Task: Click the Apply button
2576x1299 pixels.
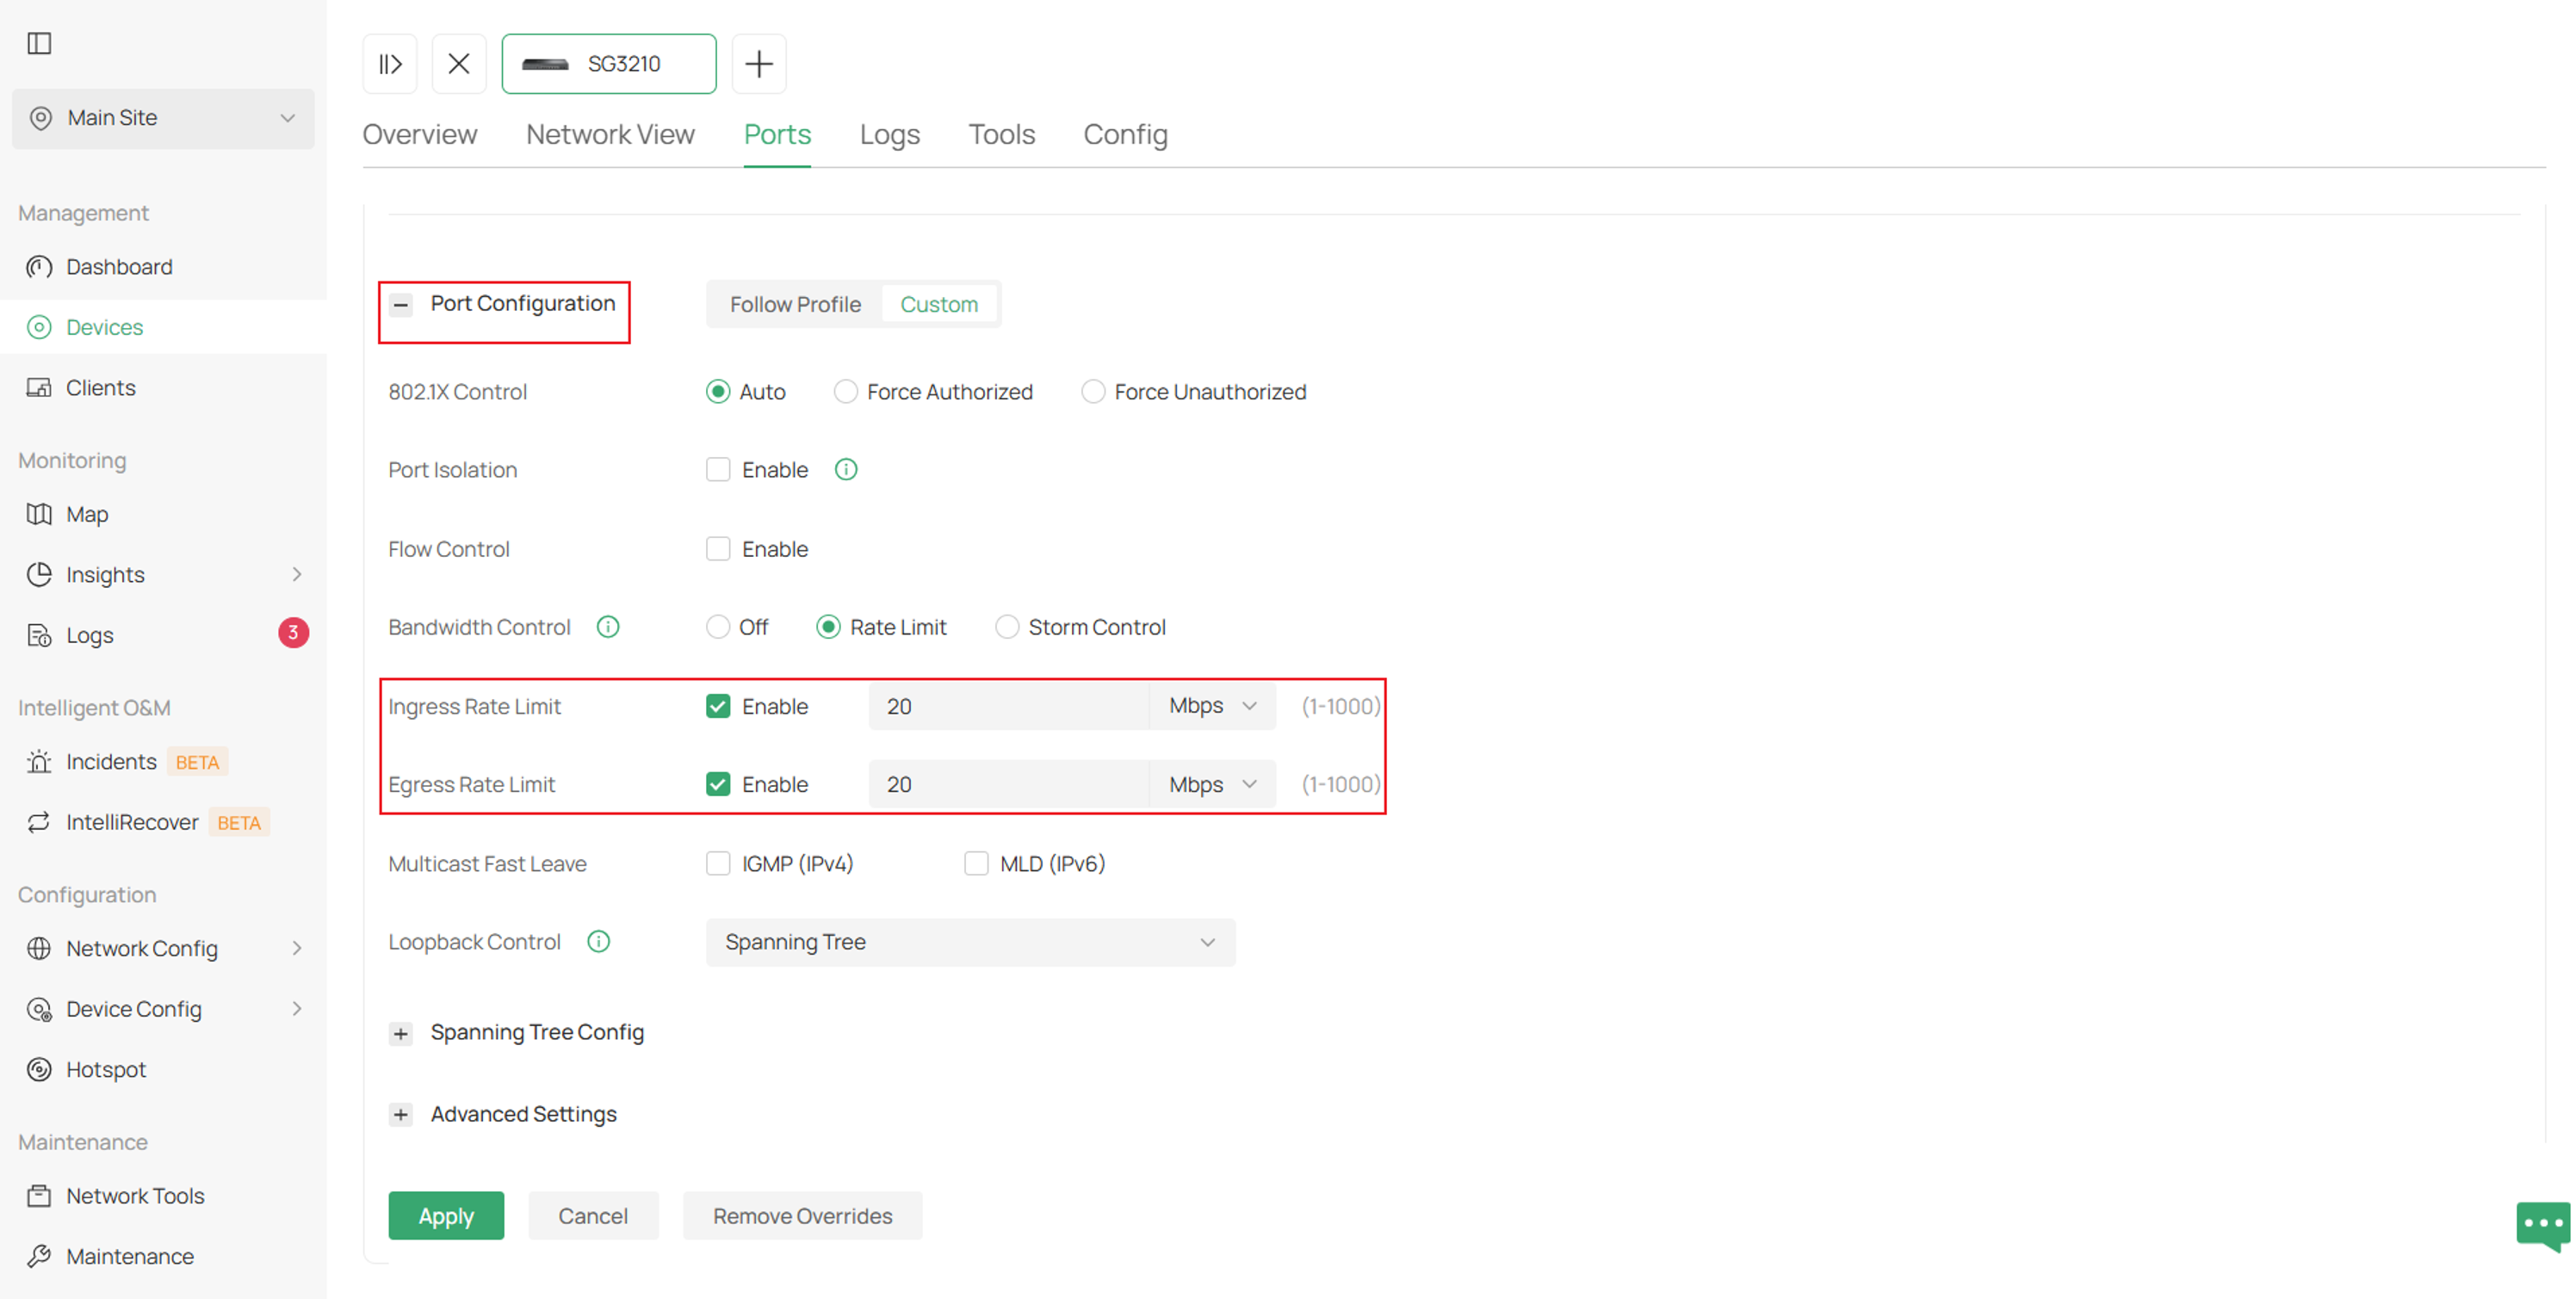Action: [446, 1216]
